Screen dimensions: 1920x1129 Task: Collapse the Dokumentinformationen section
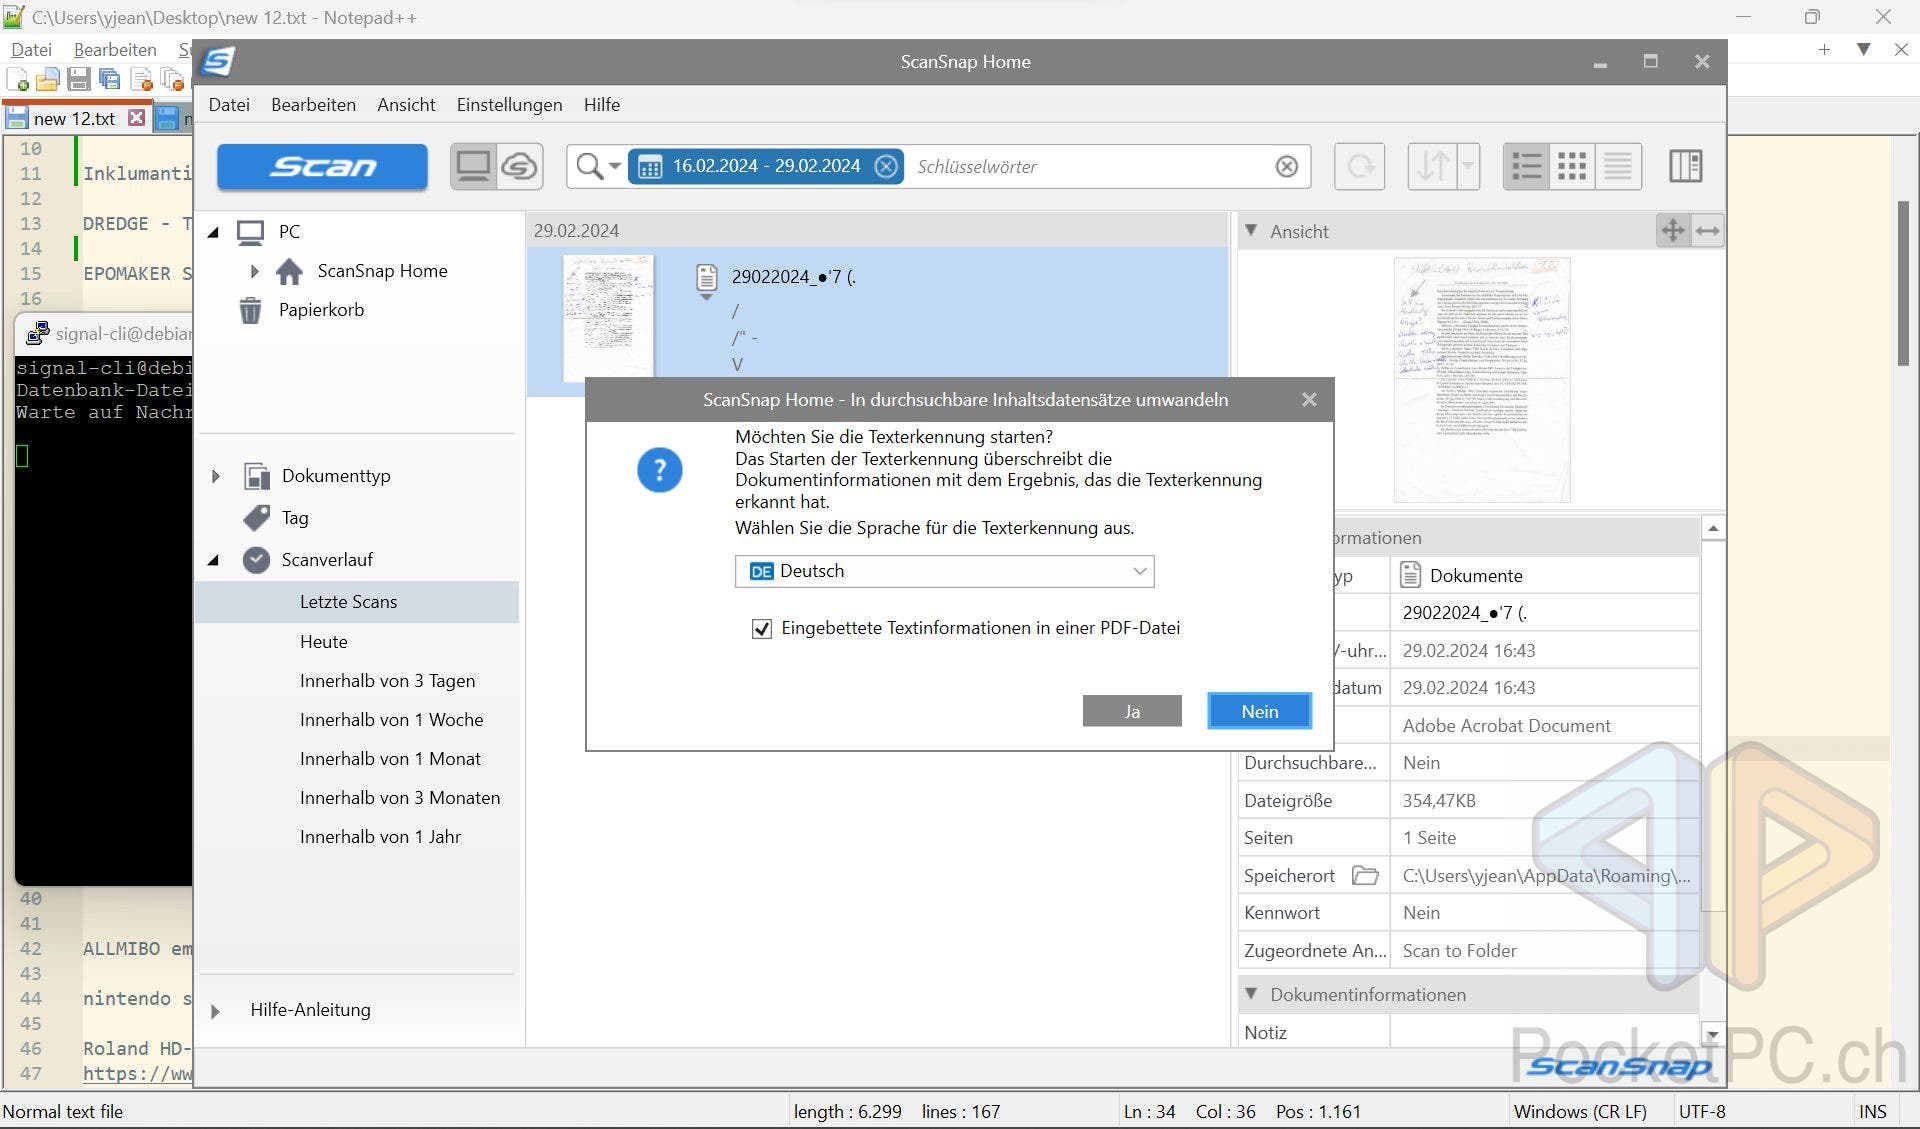click(1251, 994)
